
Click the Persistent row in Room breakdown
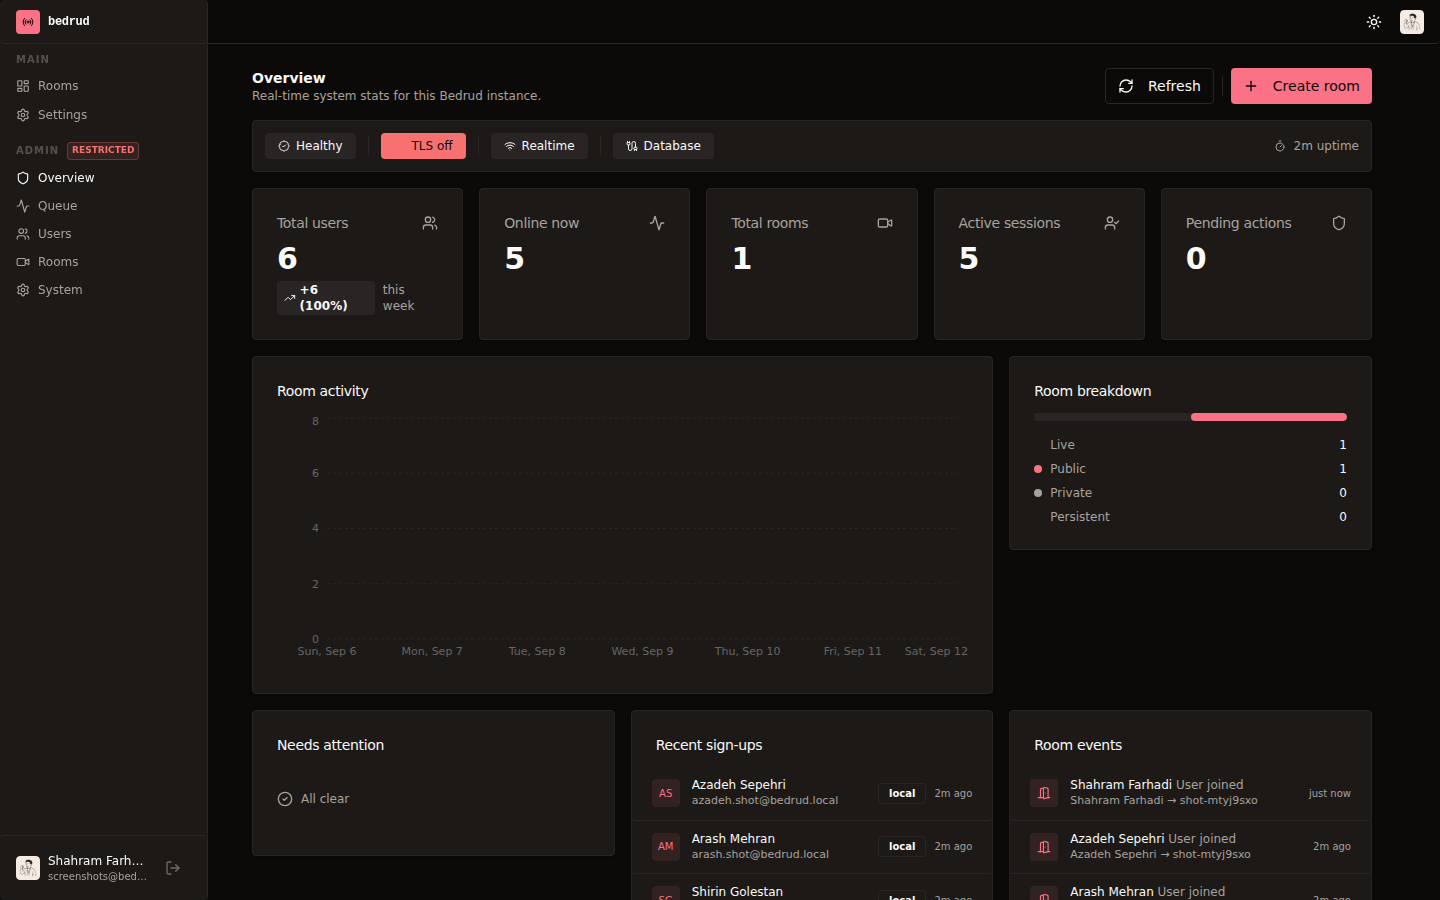point(1190,517)
